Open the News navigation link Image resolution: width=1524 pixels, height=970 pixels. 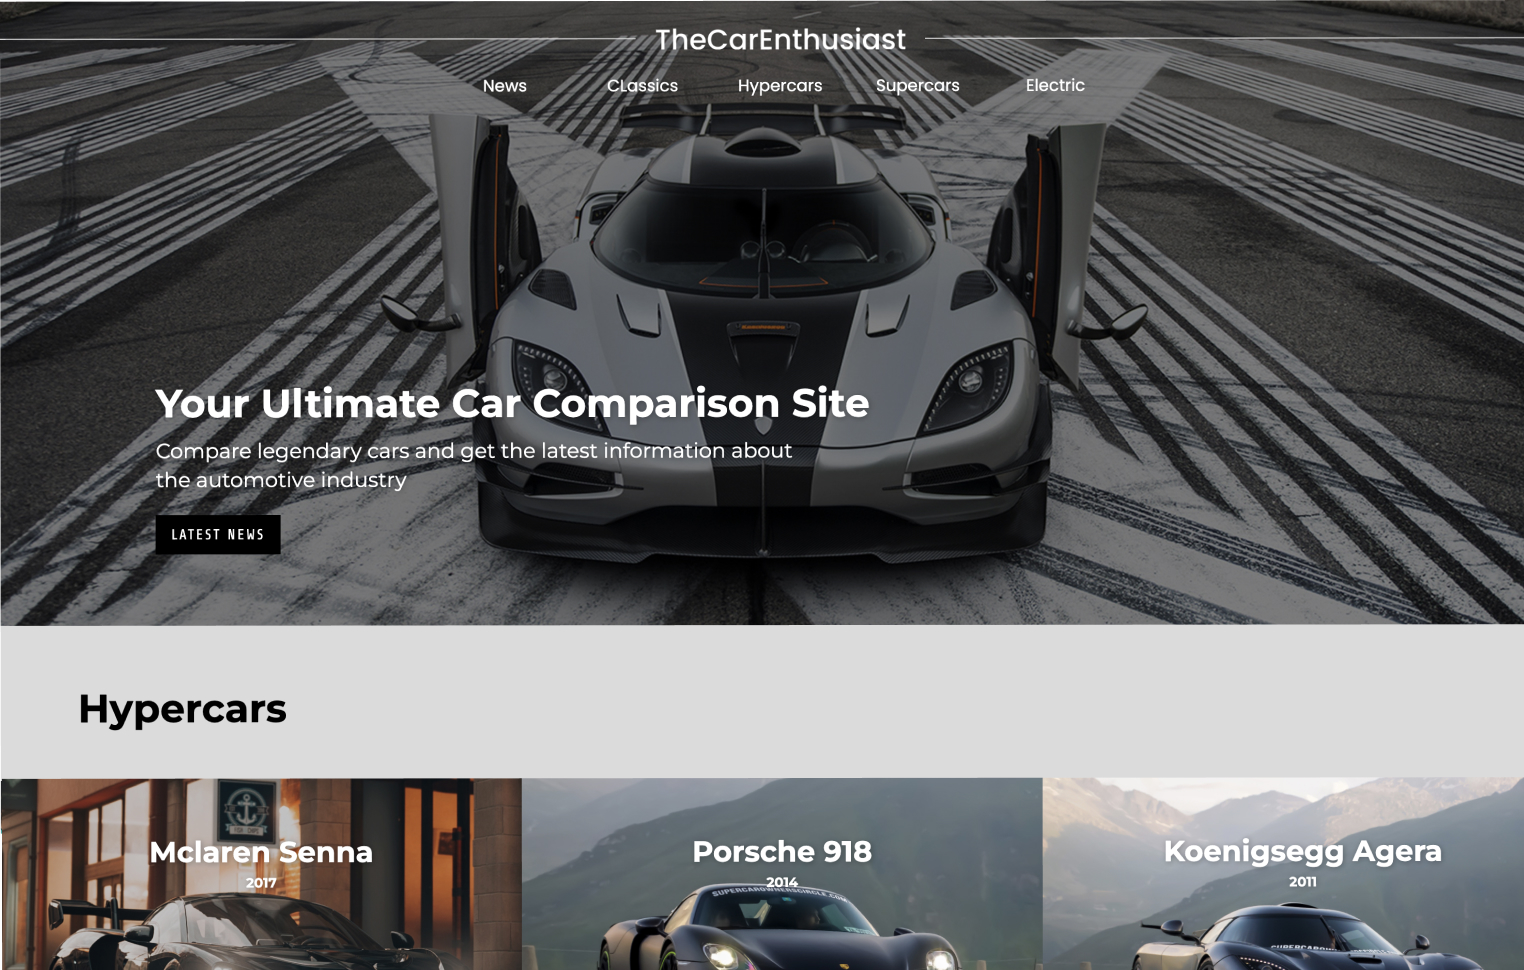[504, 86]
